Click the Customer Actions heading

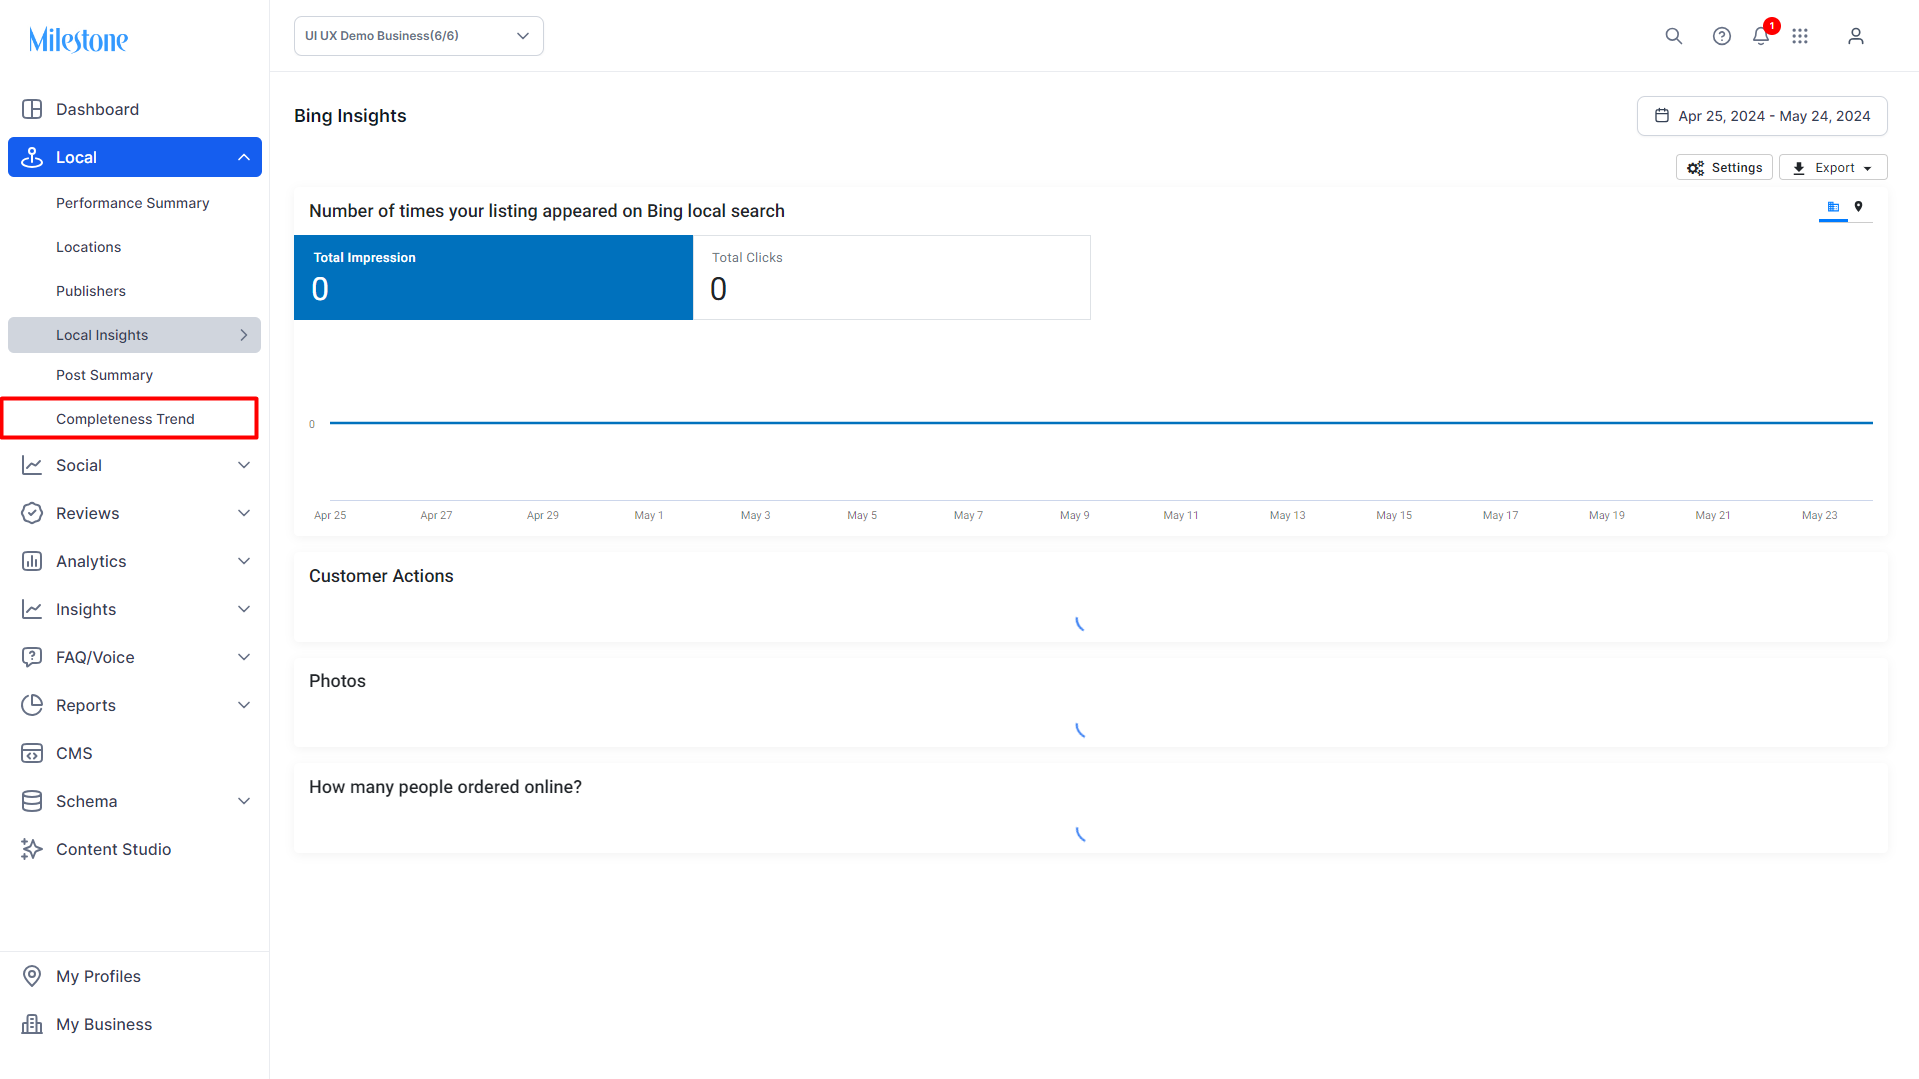381,576
